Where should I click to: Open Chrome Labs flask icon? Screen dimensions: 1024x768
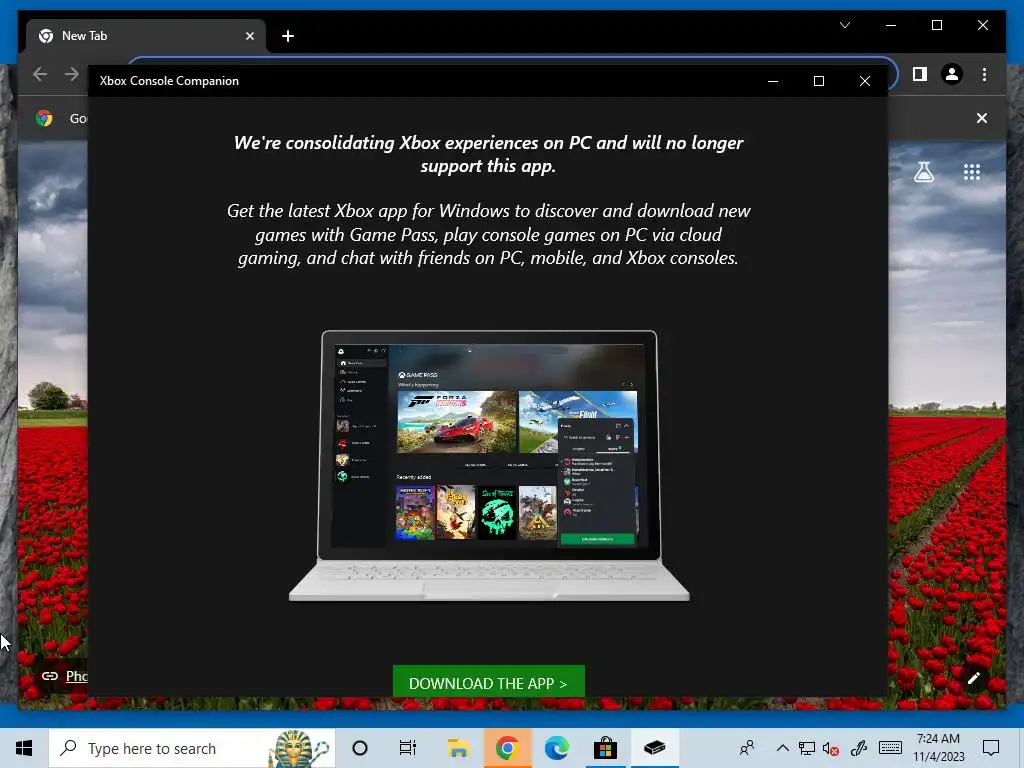923,172
